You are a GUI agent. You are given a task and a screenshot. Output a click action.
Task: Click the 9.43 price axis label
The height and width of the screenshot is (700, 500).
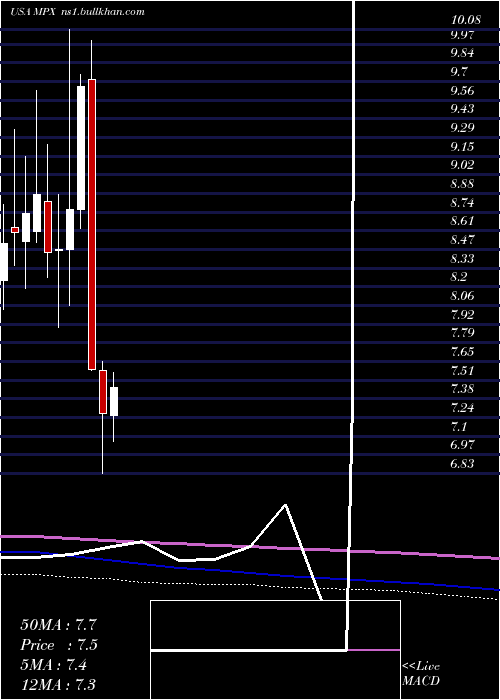462,109
